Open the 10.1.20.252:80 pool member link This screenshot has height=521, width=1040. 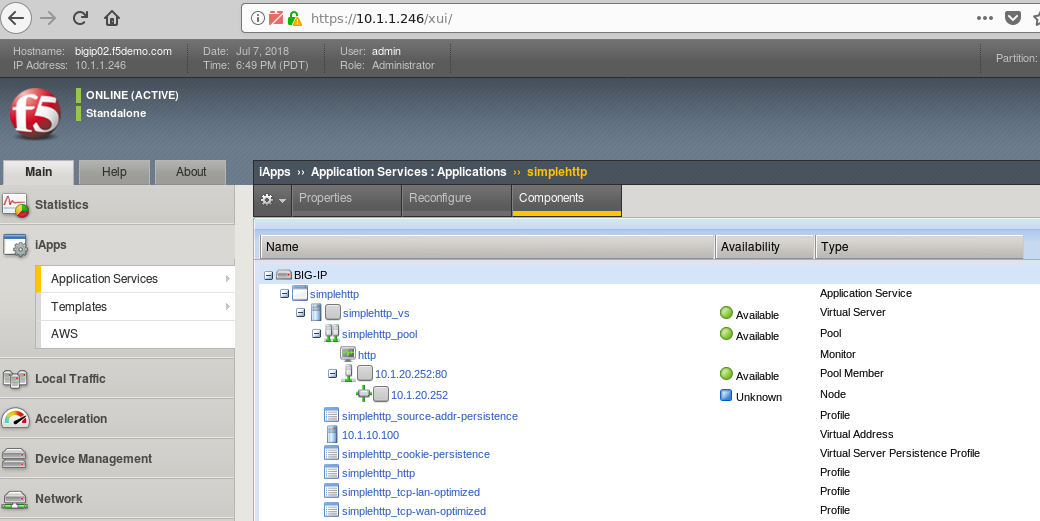click(x=411, y=375)
